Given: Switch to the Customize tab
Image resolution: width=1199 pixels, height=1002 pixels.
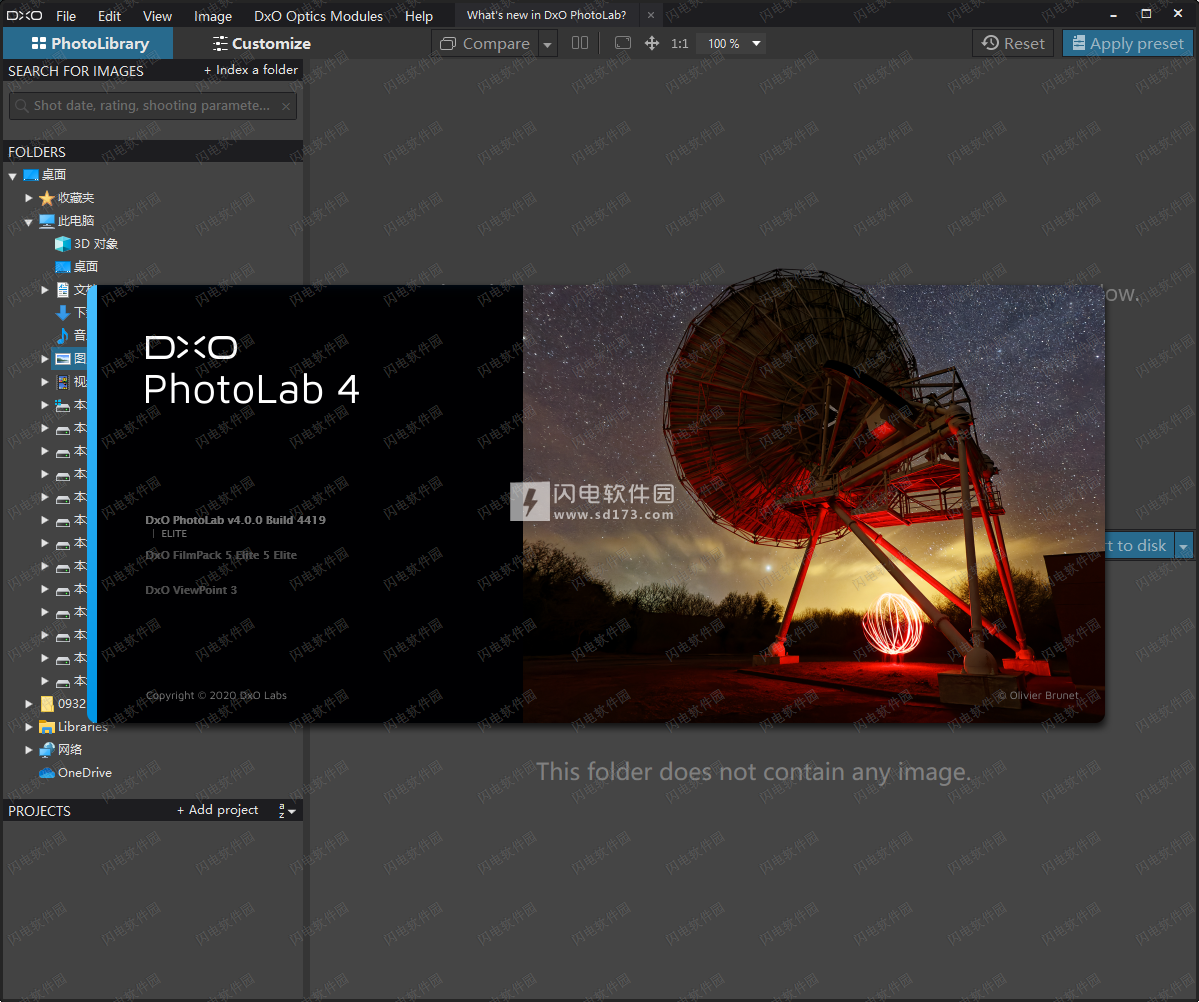Looking at the screenshot, I should click(262, 44).
